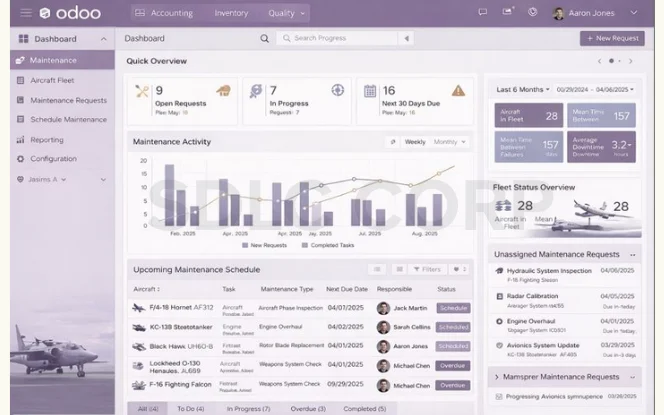Switch to the To Do (4) tab
The image size is (664, 415).
coord(191,409)
